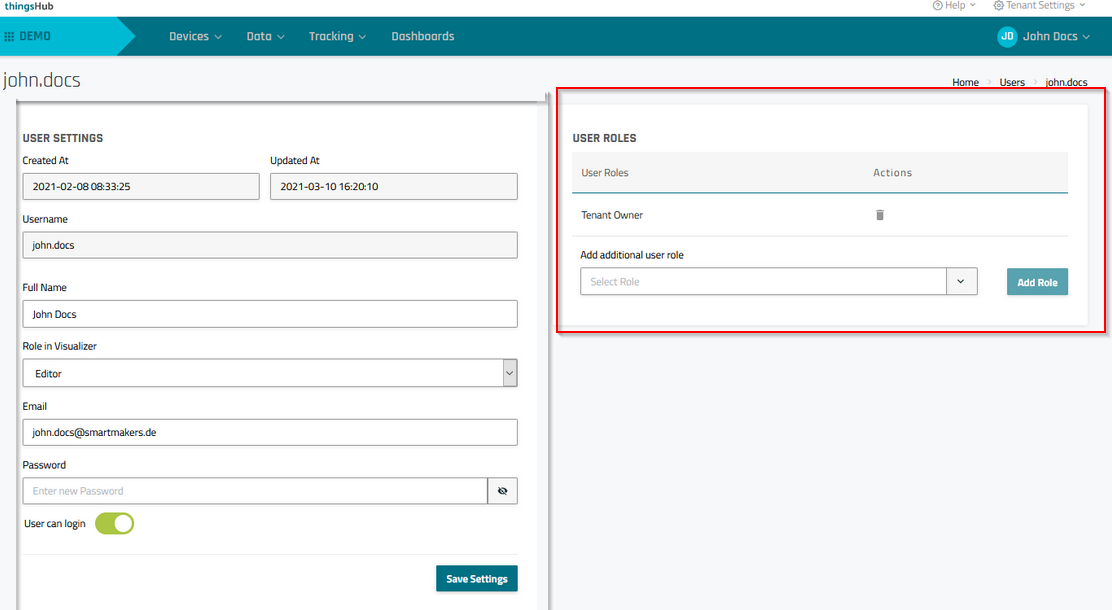Click the grid apps icon beside DEMO

[10, 37]
